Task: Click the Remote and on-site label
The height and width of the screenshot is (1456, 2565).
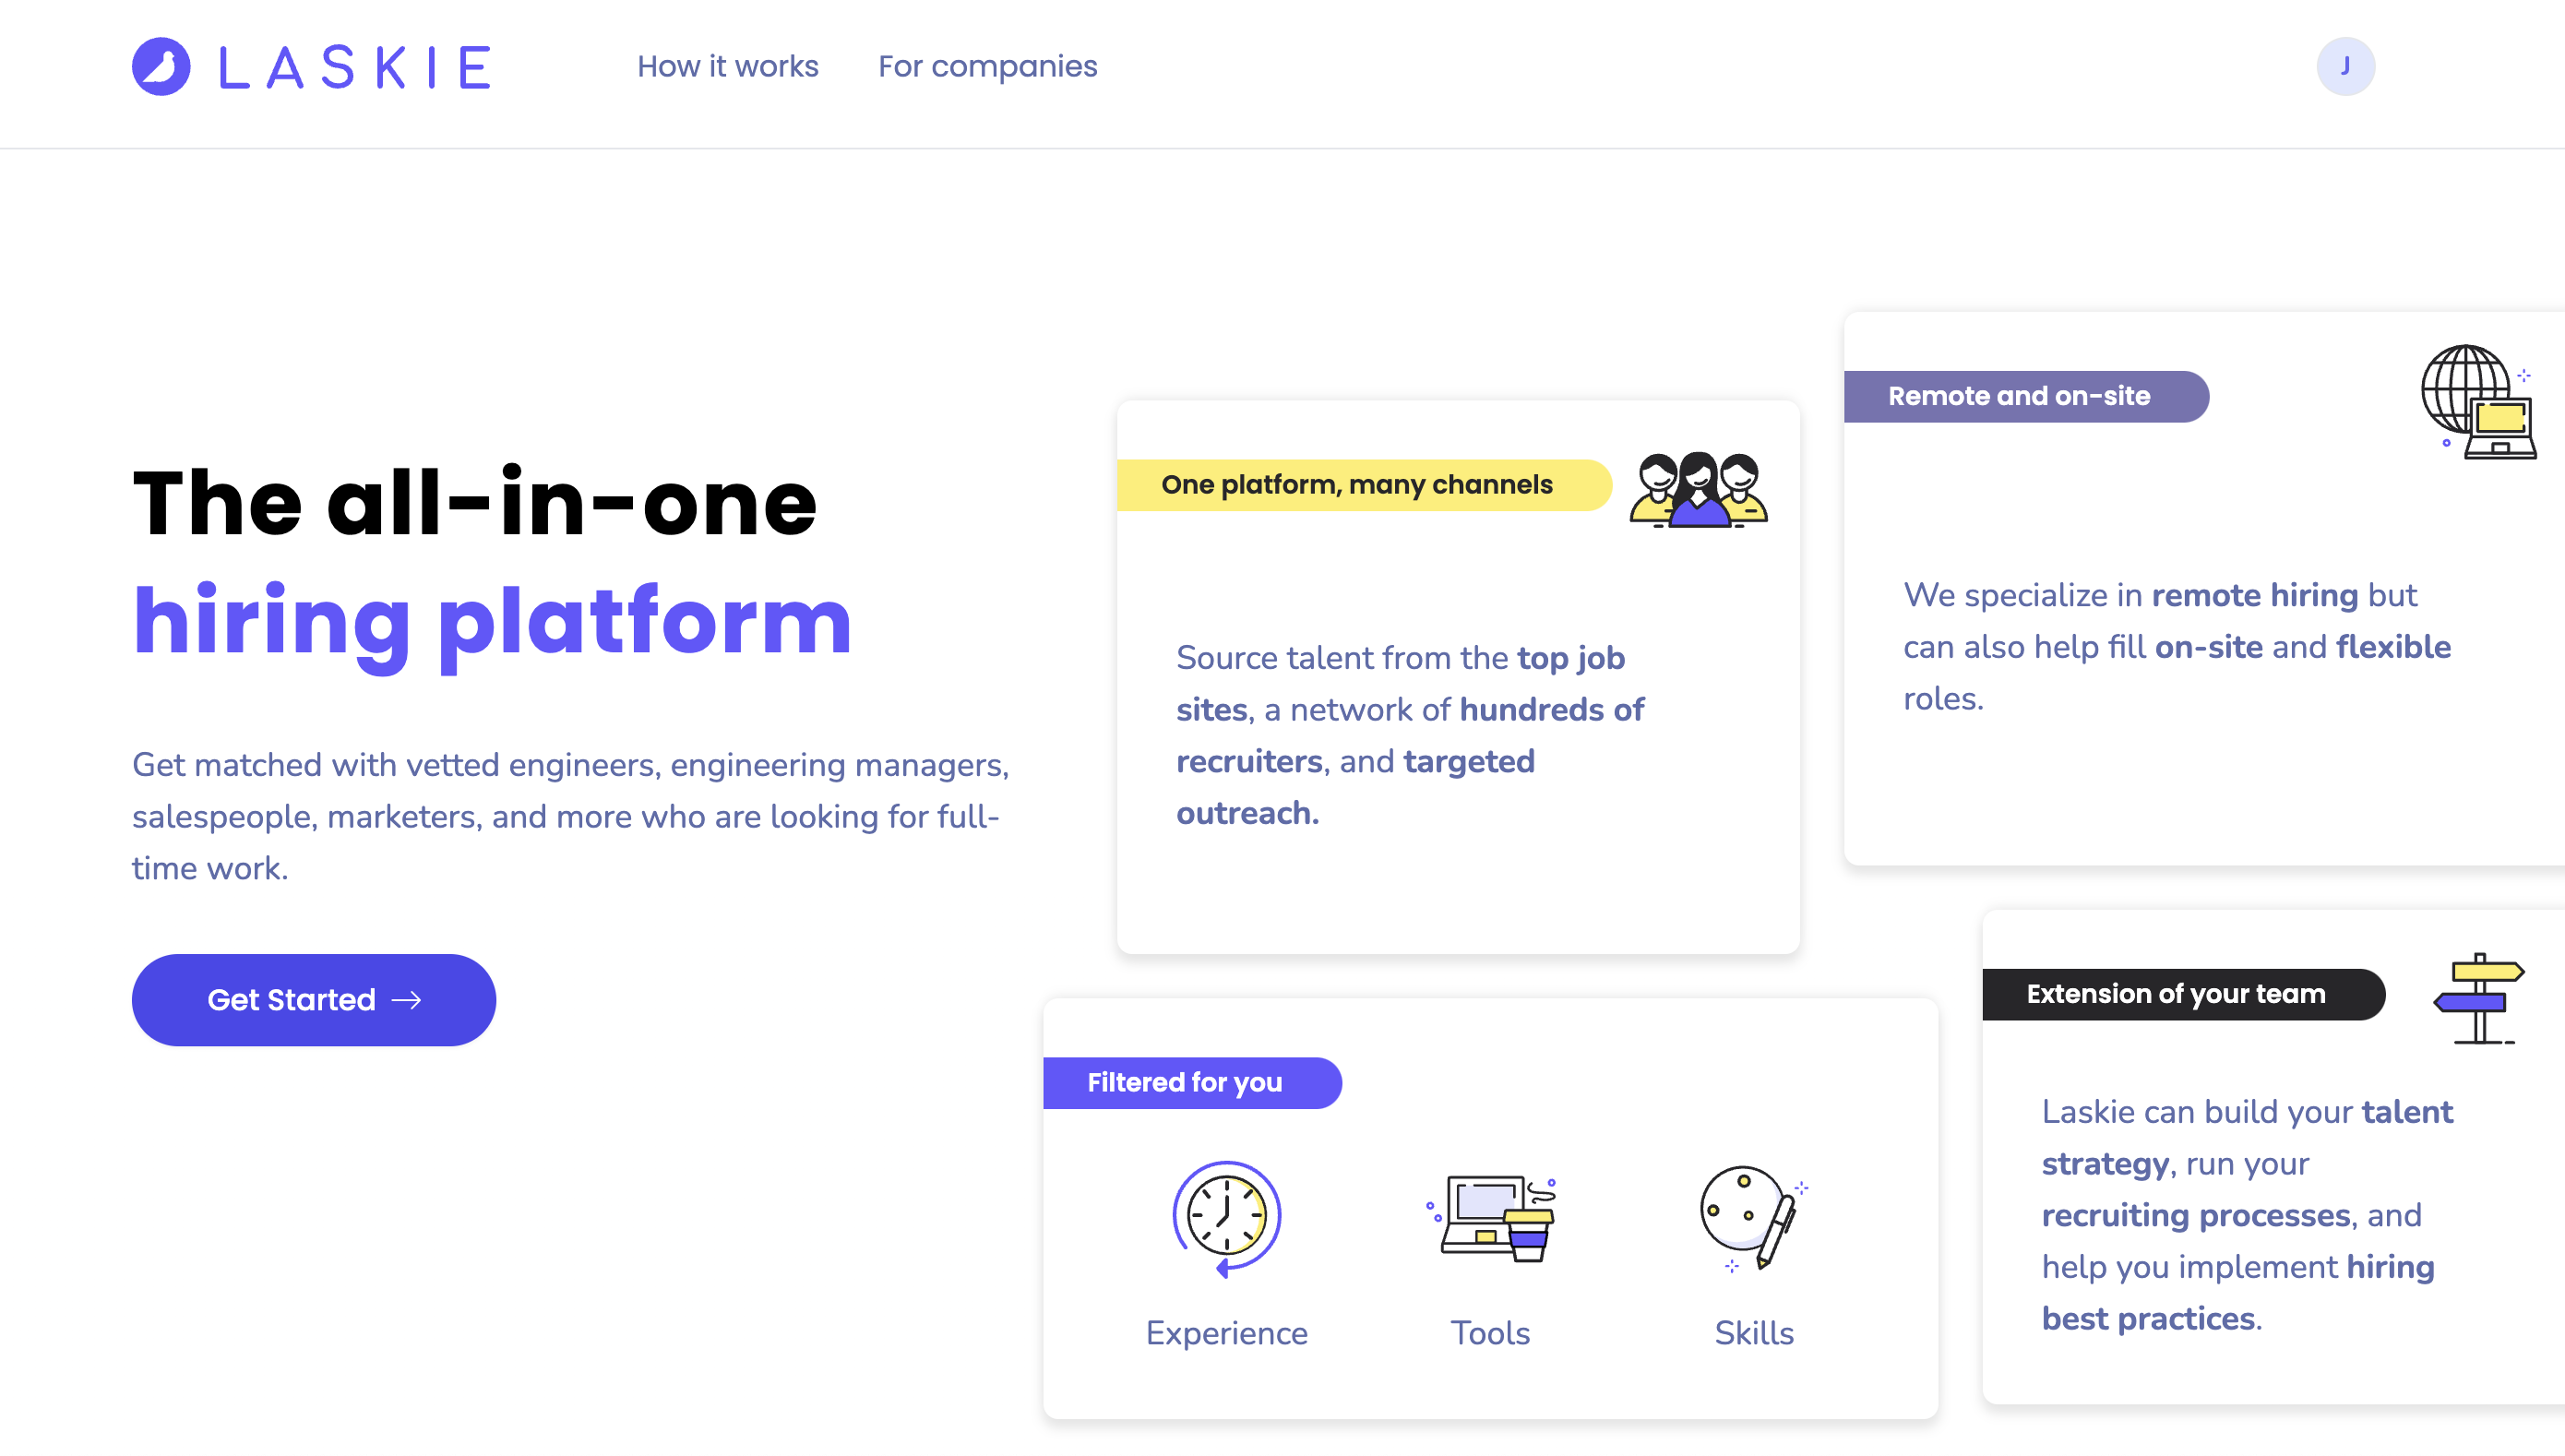Action: 2026,396
